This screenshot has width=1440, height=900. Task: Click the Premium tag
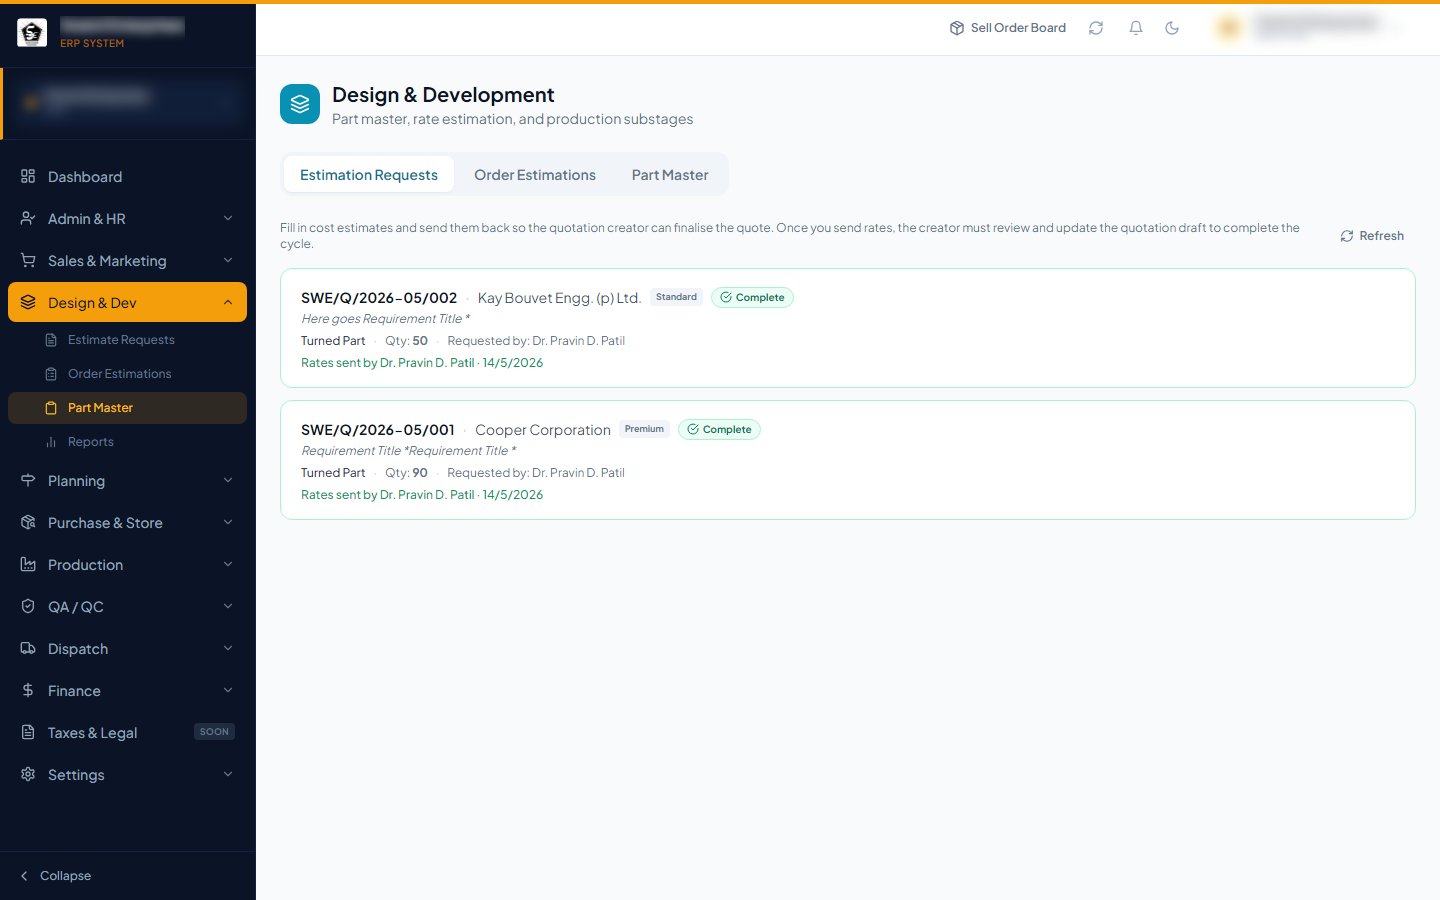pos(644,429)
